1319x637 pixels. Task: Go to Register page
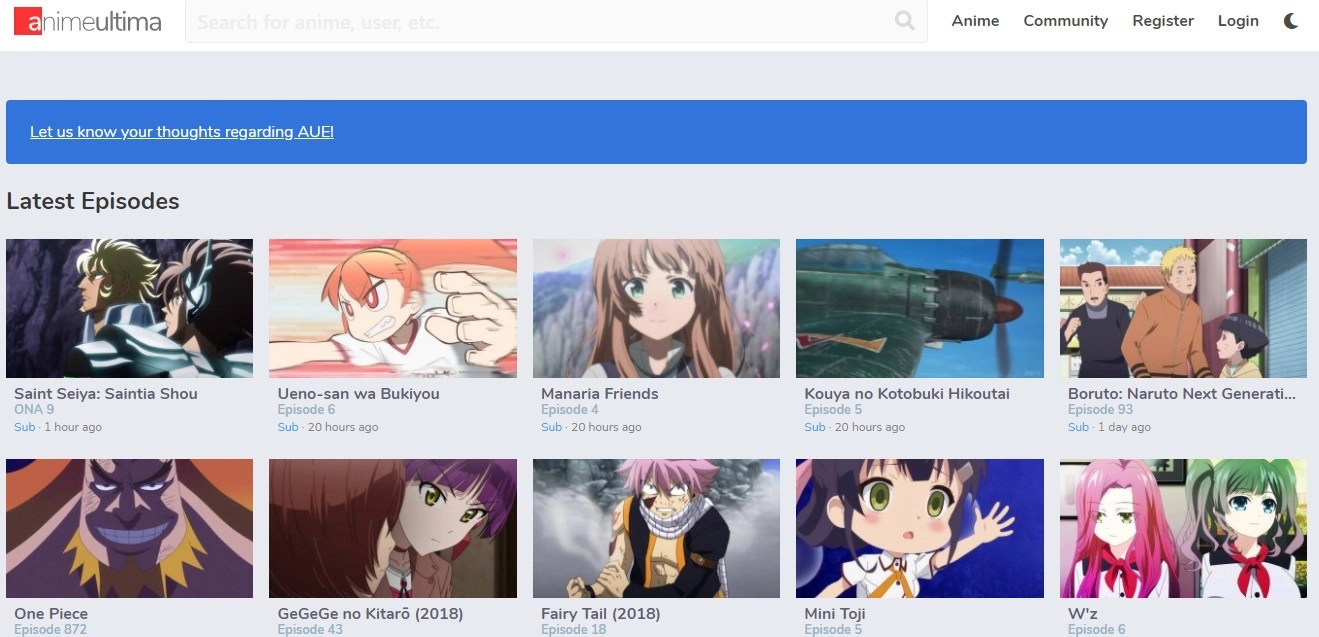coord(1163,21)
